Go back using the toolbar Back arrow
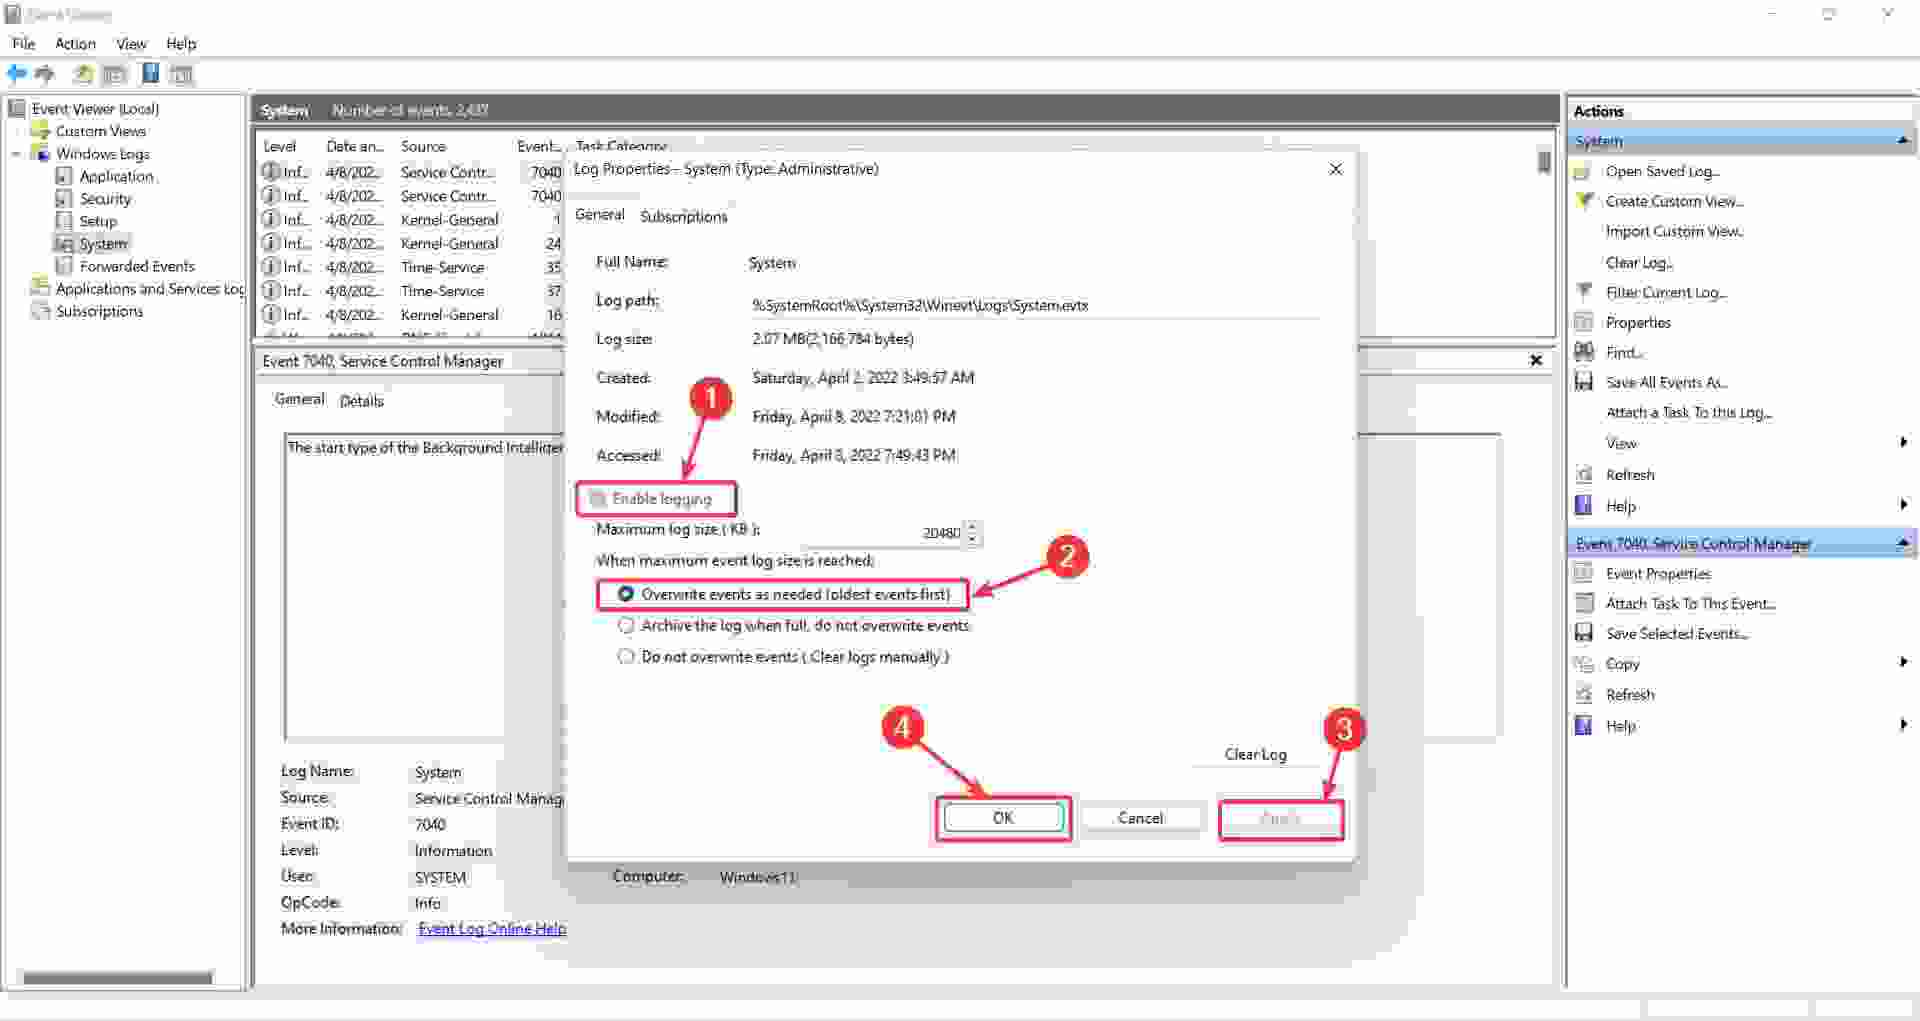This screenshot has height=1021, width=1920. tap(16, 74)
